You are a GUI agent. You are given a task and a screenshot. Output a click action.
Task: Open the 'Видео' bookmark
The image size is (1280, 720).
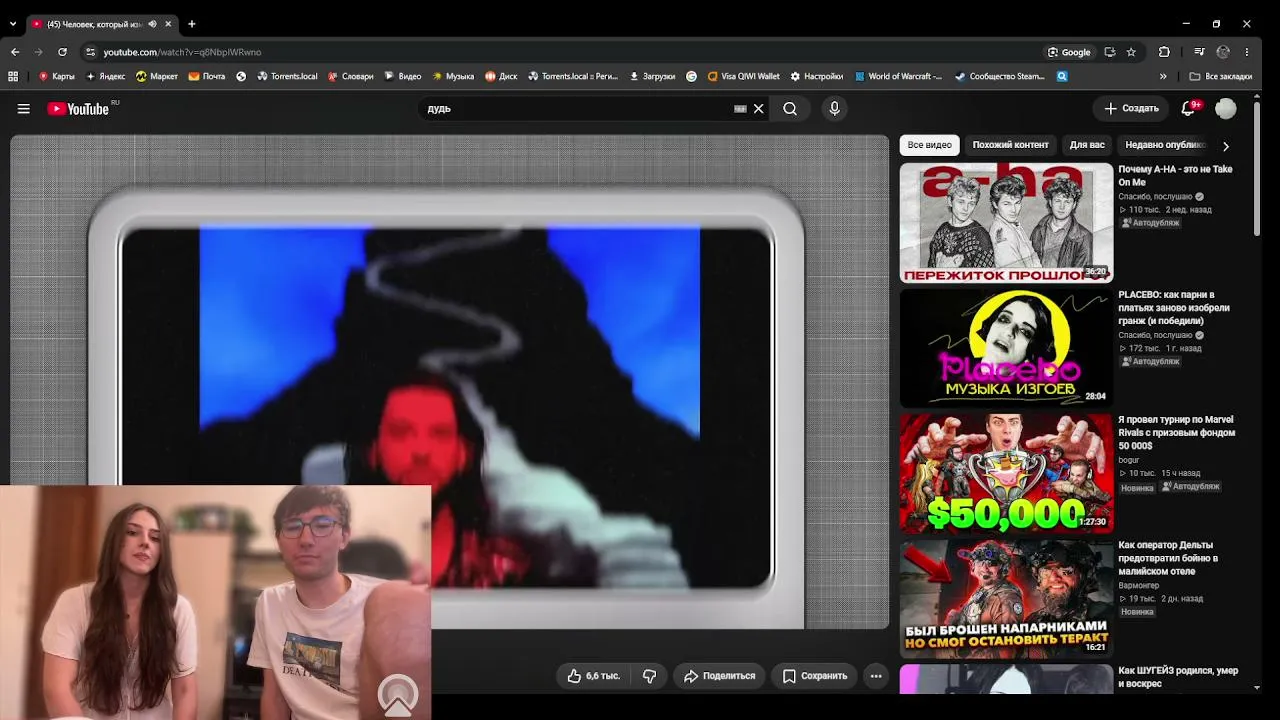tap(403, 76)
